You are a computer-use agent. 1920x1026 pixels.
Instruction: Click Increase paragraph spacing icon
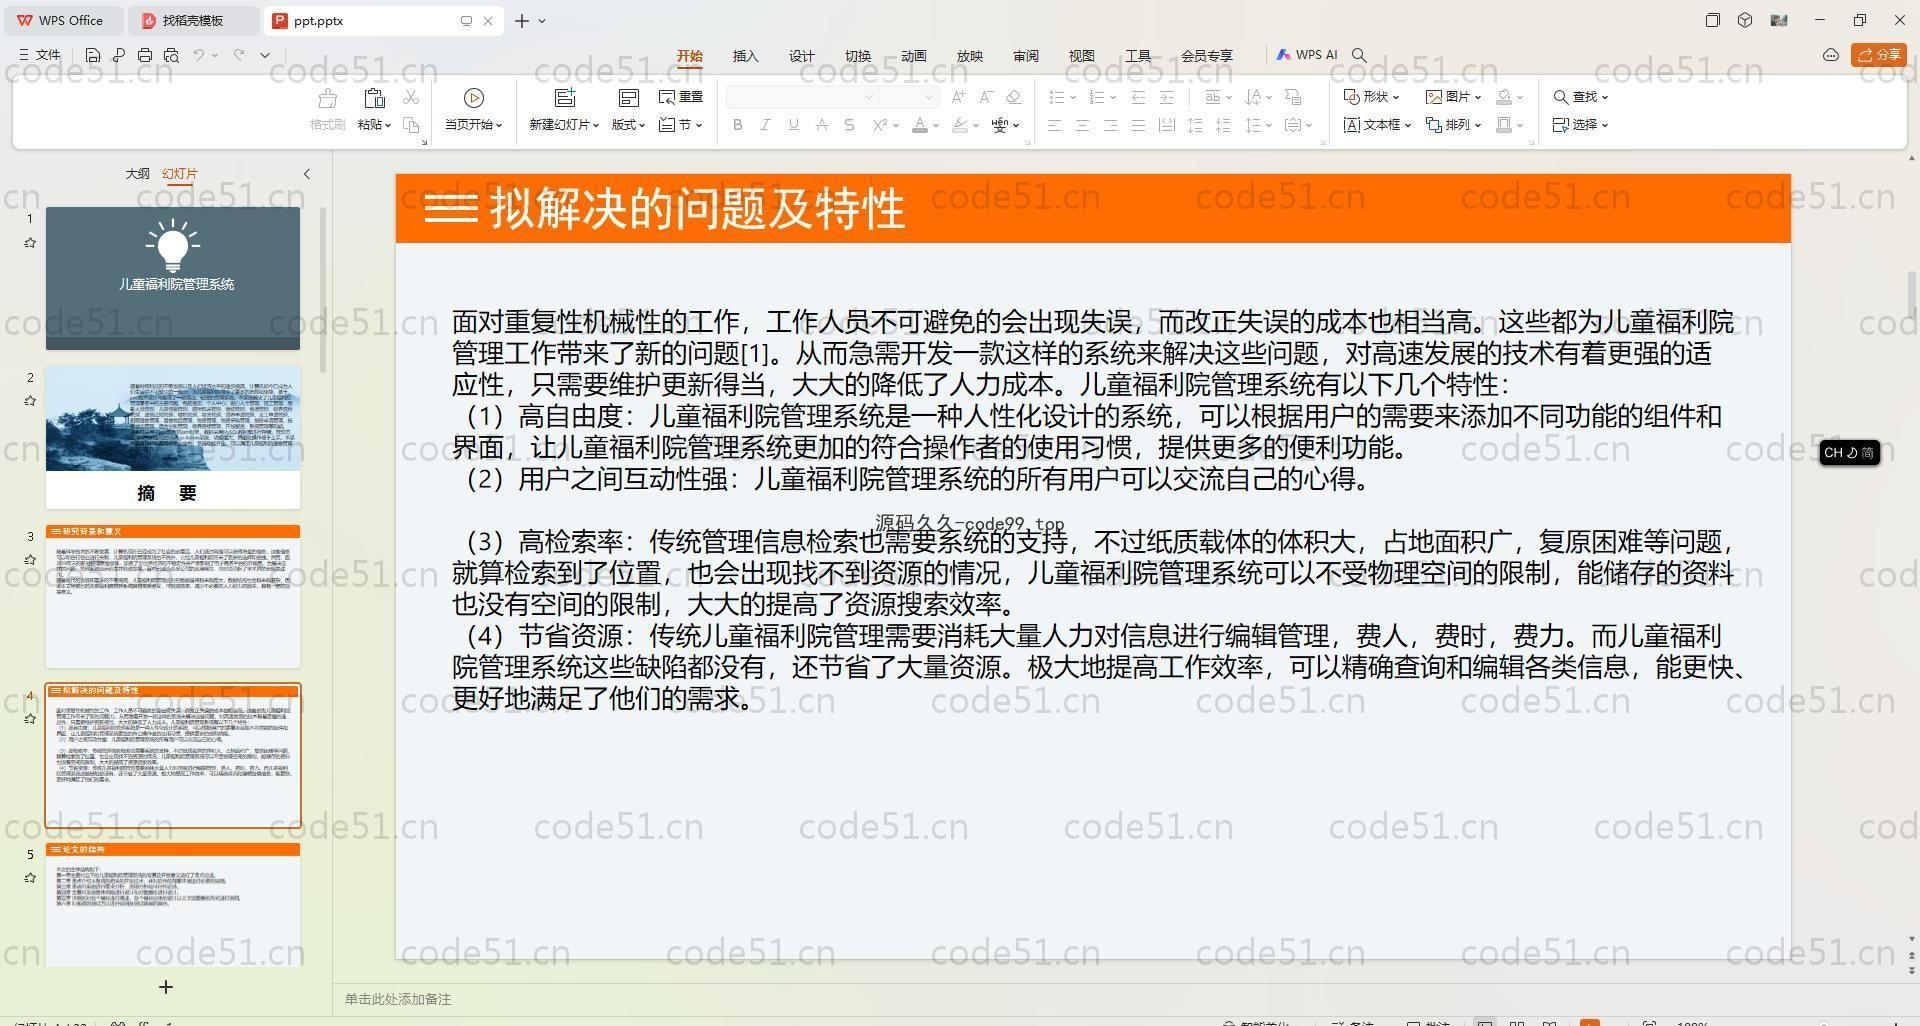click(1195, 125)
